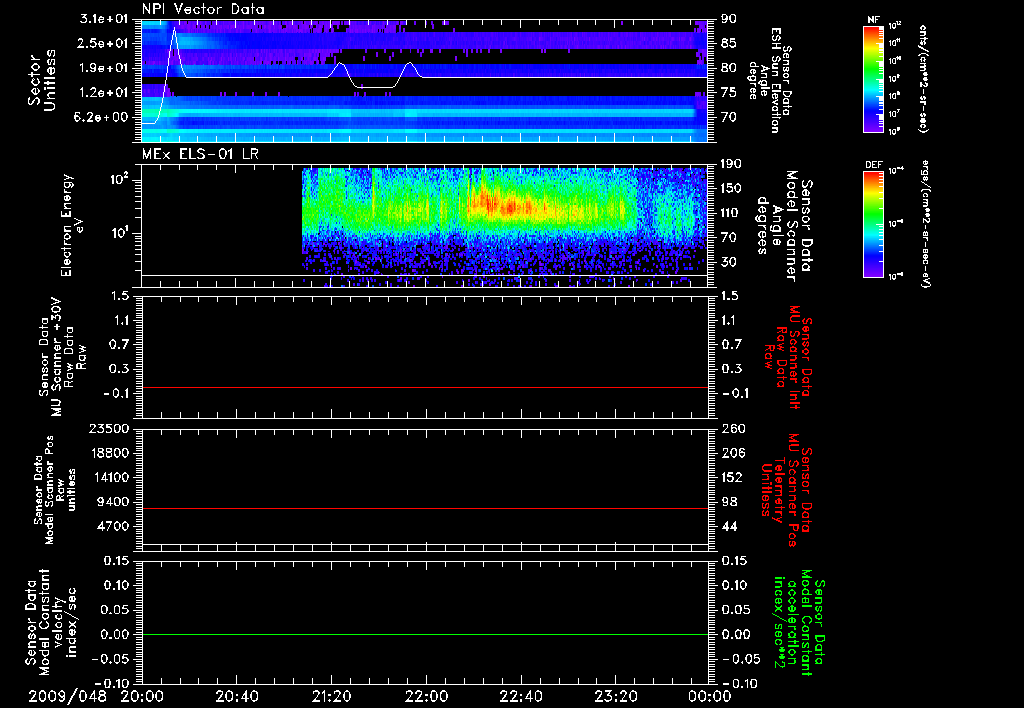Viewport: 1024px width, 708px height.
Task: Click the 20:40 time axis label
Action: tap(236, 696)
